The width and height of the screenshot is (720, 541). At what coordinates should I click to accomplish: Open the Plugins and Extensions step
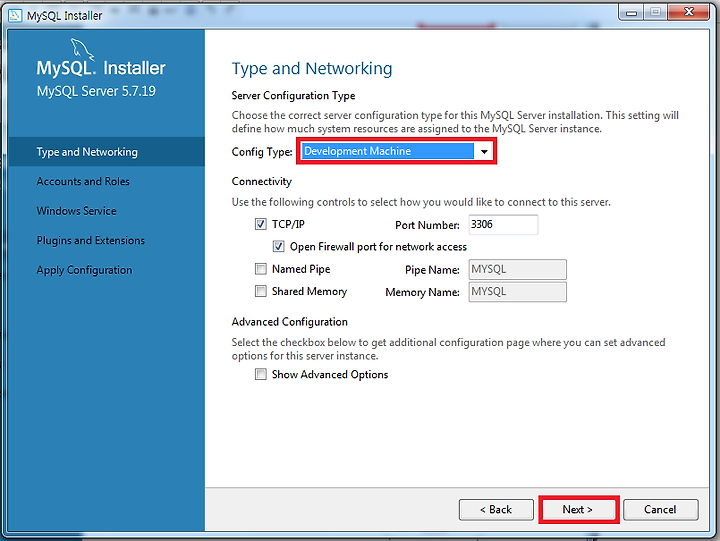90,240
